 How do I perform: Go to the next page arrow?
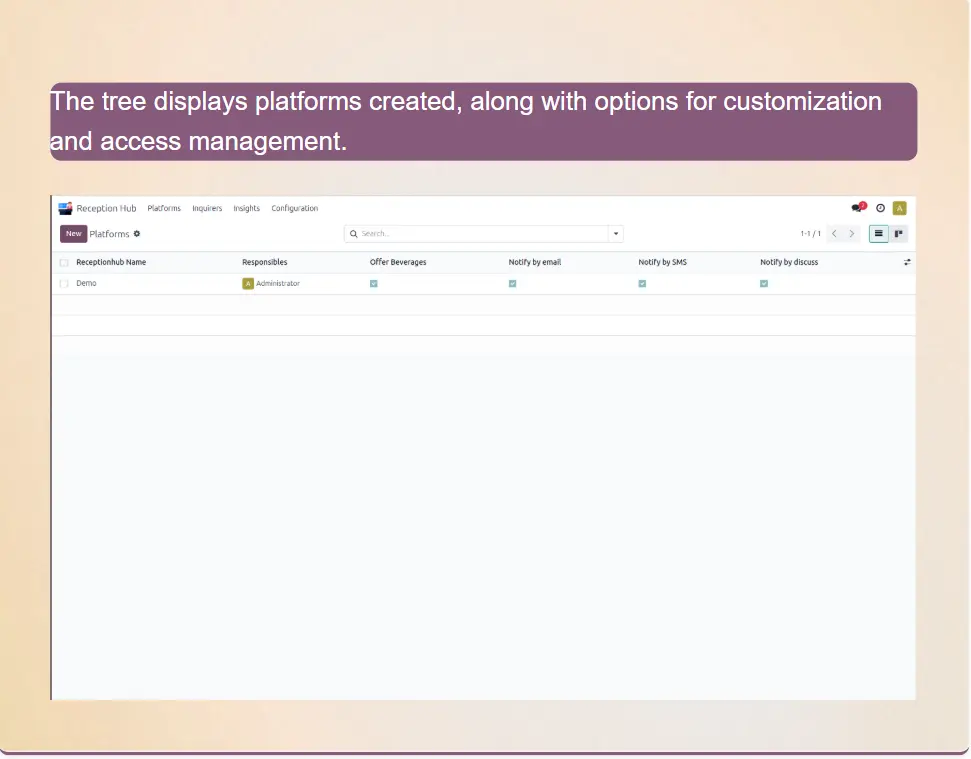(851, 234)
